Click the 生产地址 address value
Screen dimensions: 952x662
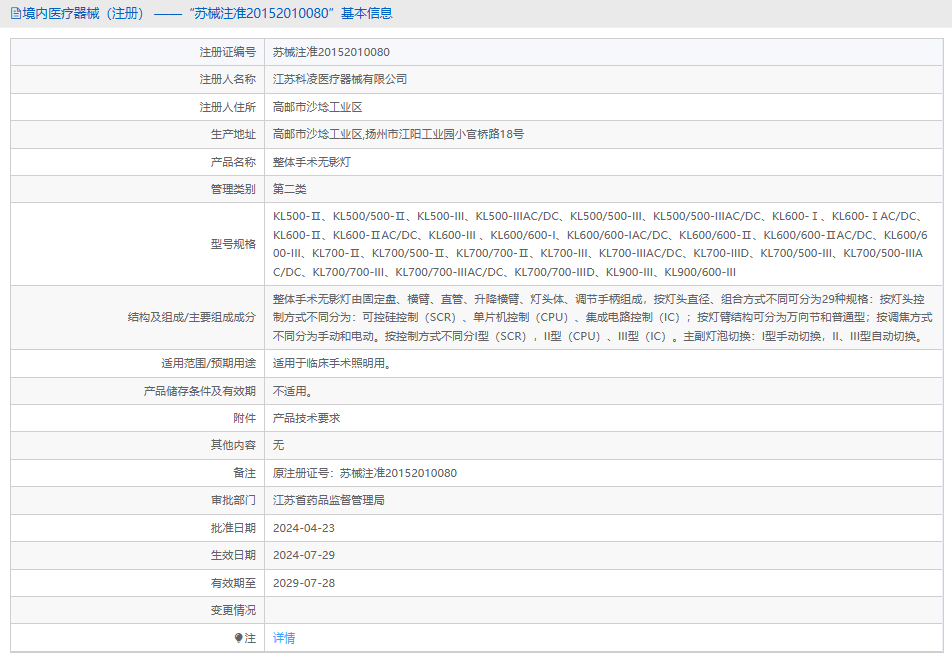[x=398, y=134]
